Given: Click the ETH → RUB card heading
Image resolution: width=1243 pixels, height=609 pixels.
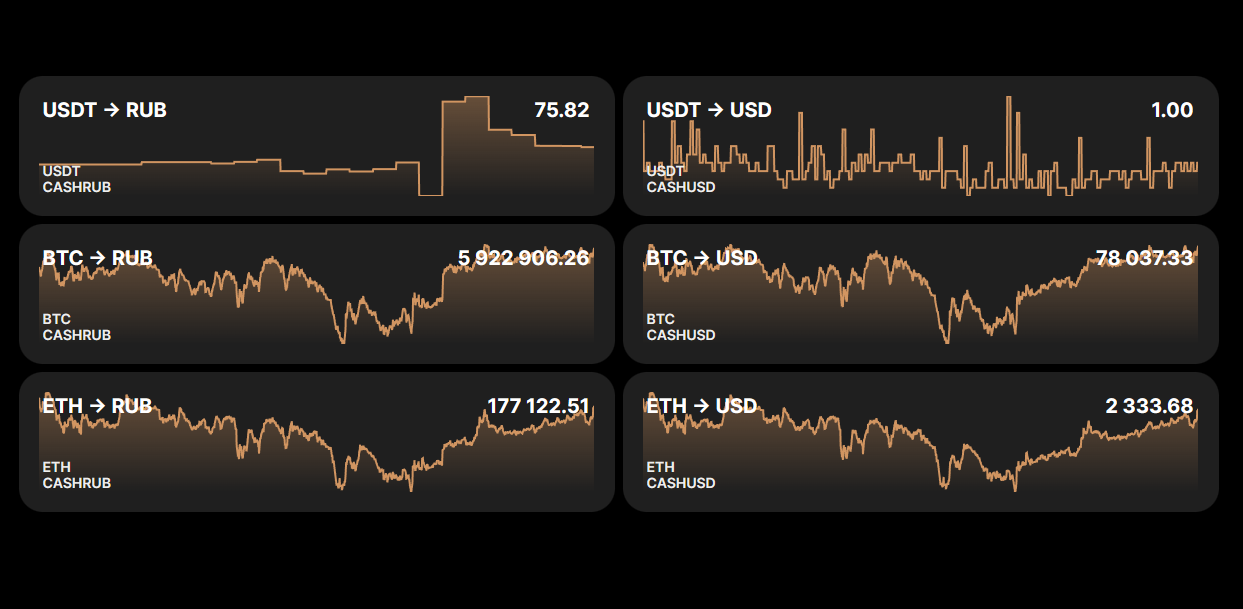Looking at the screenshot, I should pyautogui.click(x=97, y=406).
